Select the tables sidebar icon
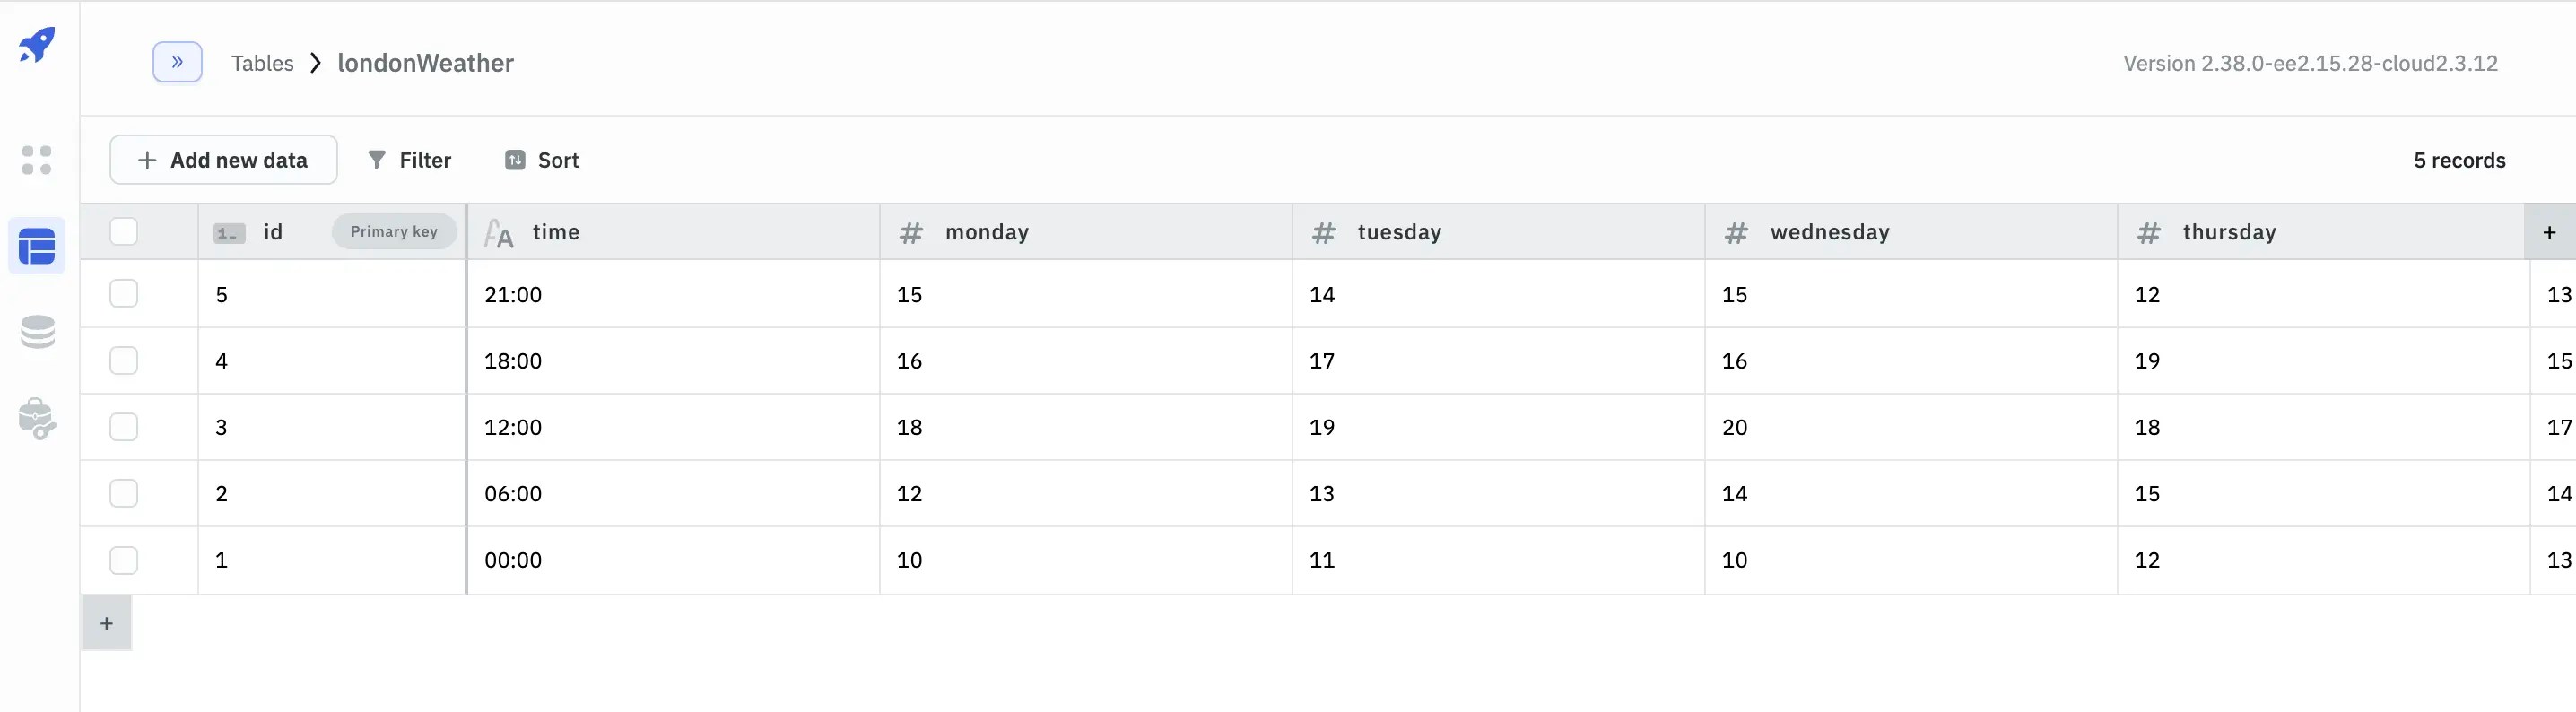This screenshot has width=2576, height=712. pyautogui.click(x=37, y=246)
